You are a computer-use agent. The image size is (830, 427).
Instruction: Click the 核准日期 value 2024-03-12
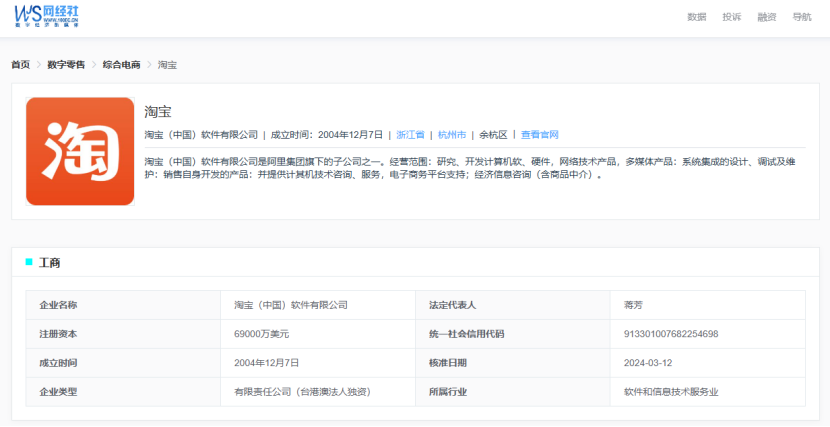coord(648,363)
